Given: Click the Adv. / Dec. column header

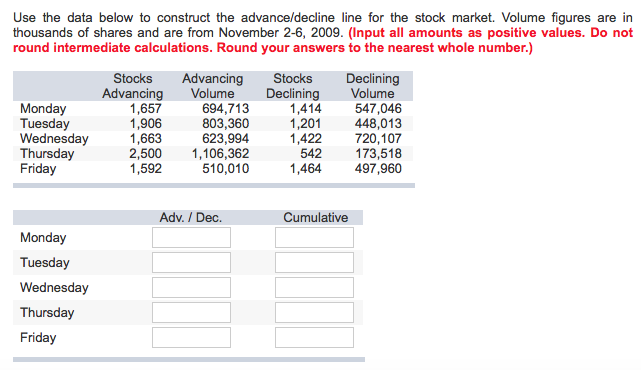Looking at the screenshot, I should (191, 218).
